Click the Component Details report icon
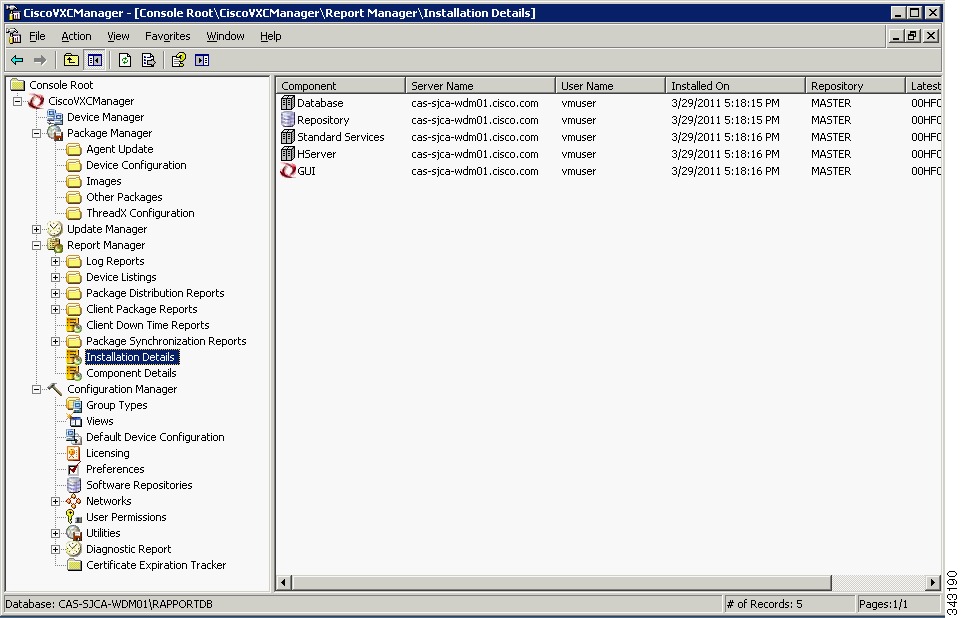The width and height of the screenshot is (961, 618). (x=74, y=373)
